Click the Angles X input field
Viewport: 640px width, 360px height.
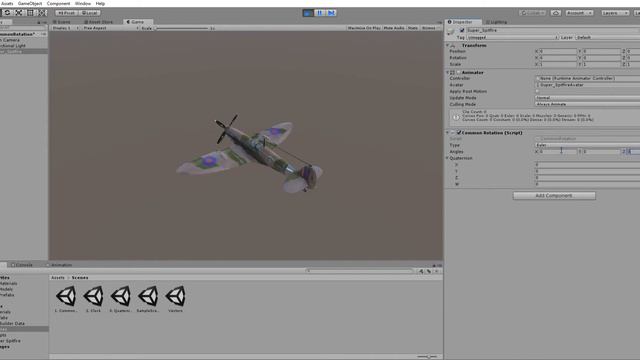tap(558, 152)
